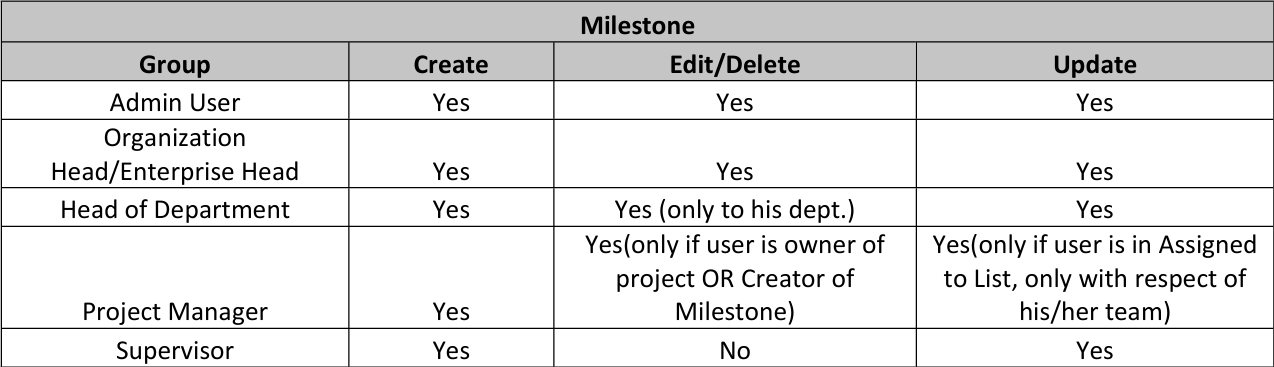
Task: Click Admin User's Update Yes cell
Action: coord(1094,102)
